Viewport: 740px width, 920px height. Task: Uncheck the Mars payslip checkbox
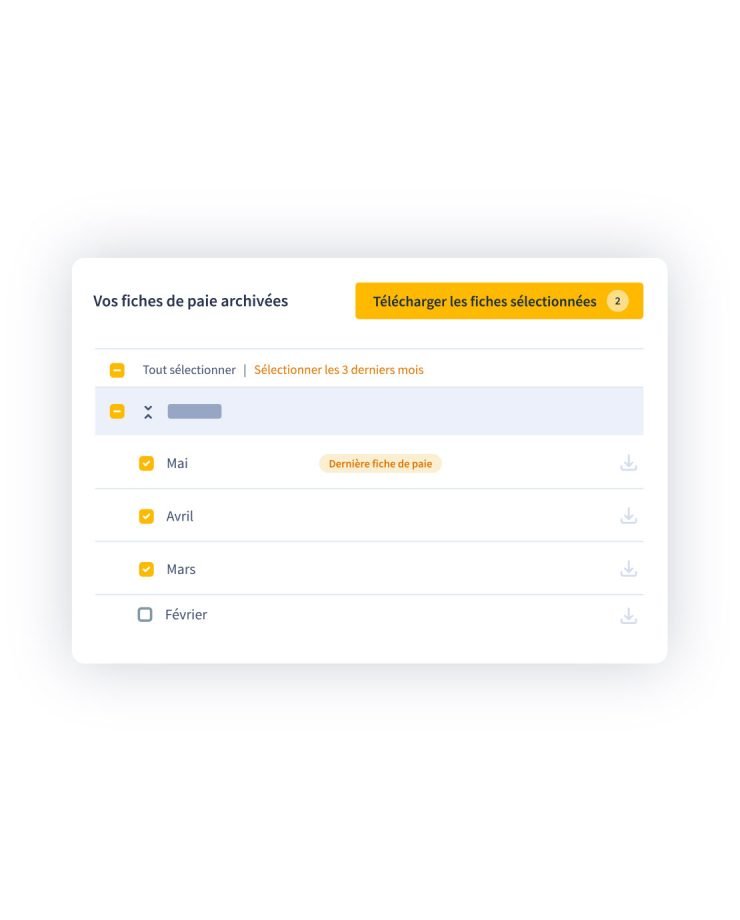(146, 569)
